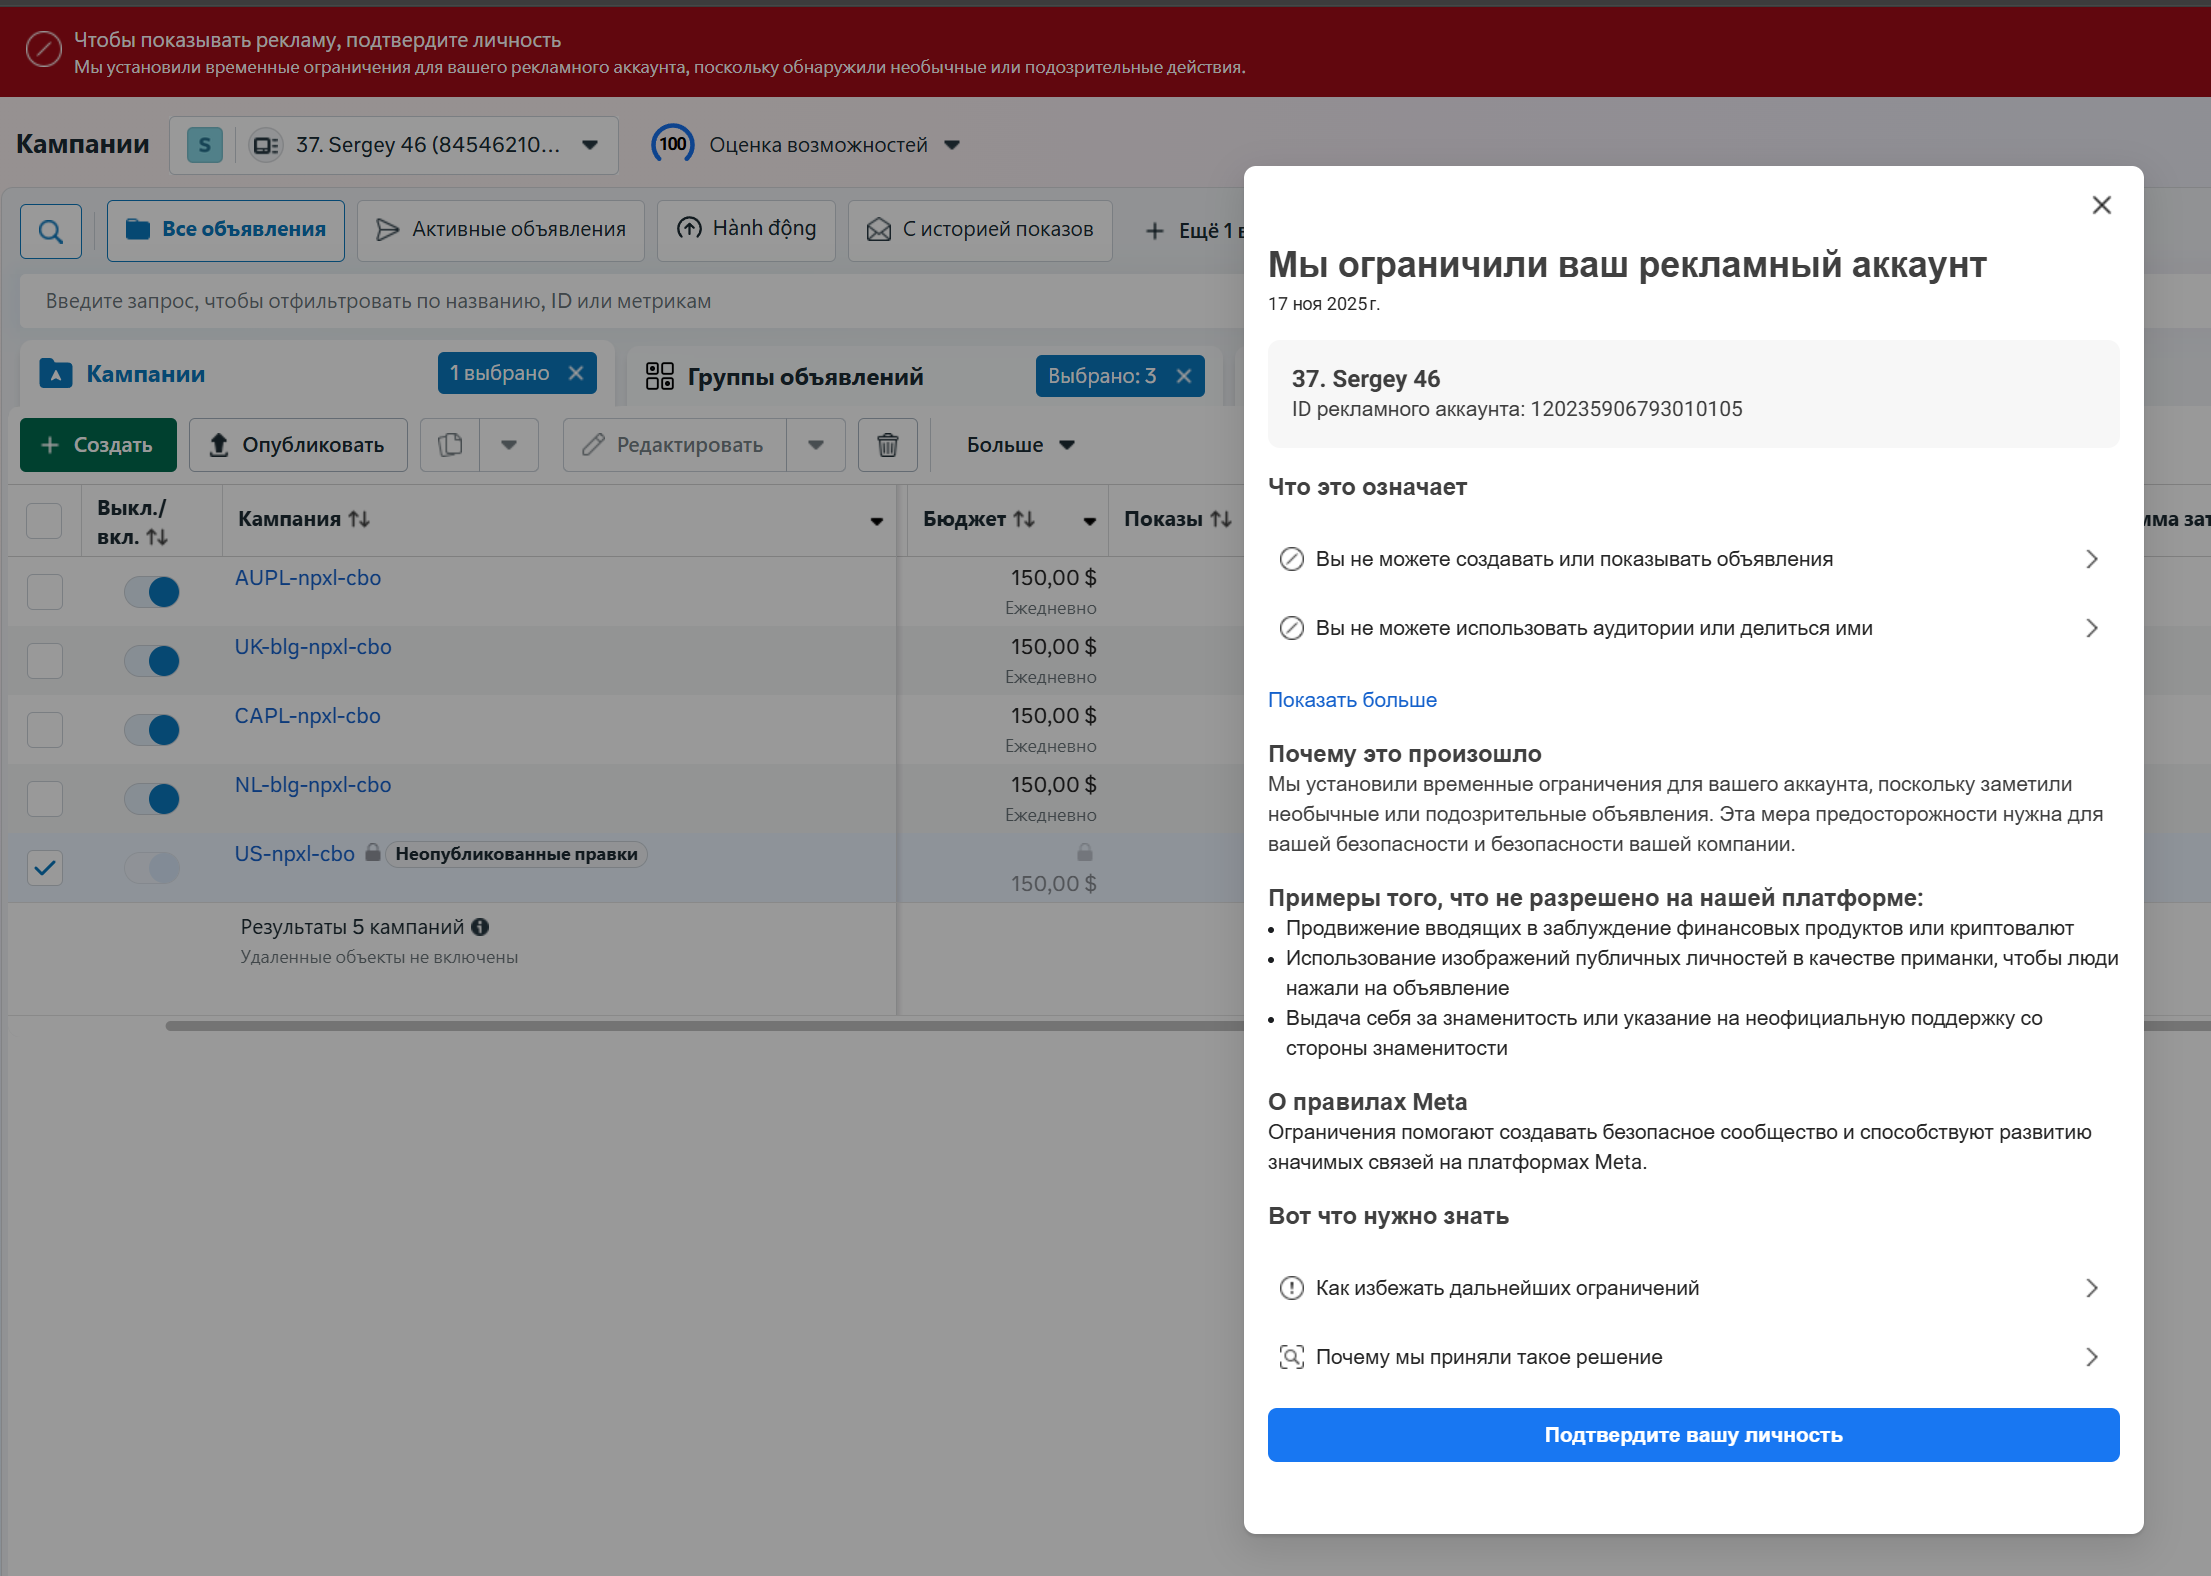Open the ad account selector dropdown
The image size is (2211, 1576).
pos(590,145)
